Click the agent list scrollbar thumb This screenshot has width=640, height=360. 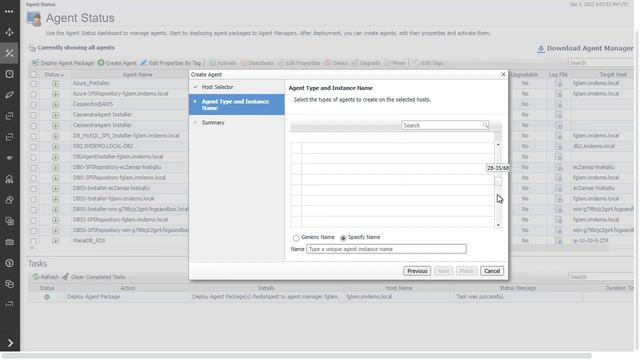[x=498, y=182]
